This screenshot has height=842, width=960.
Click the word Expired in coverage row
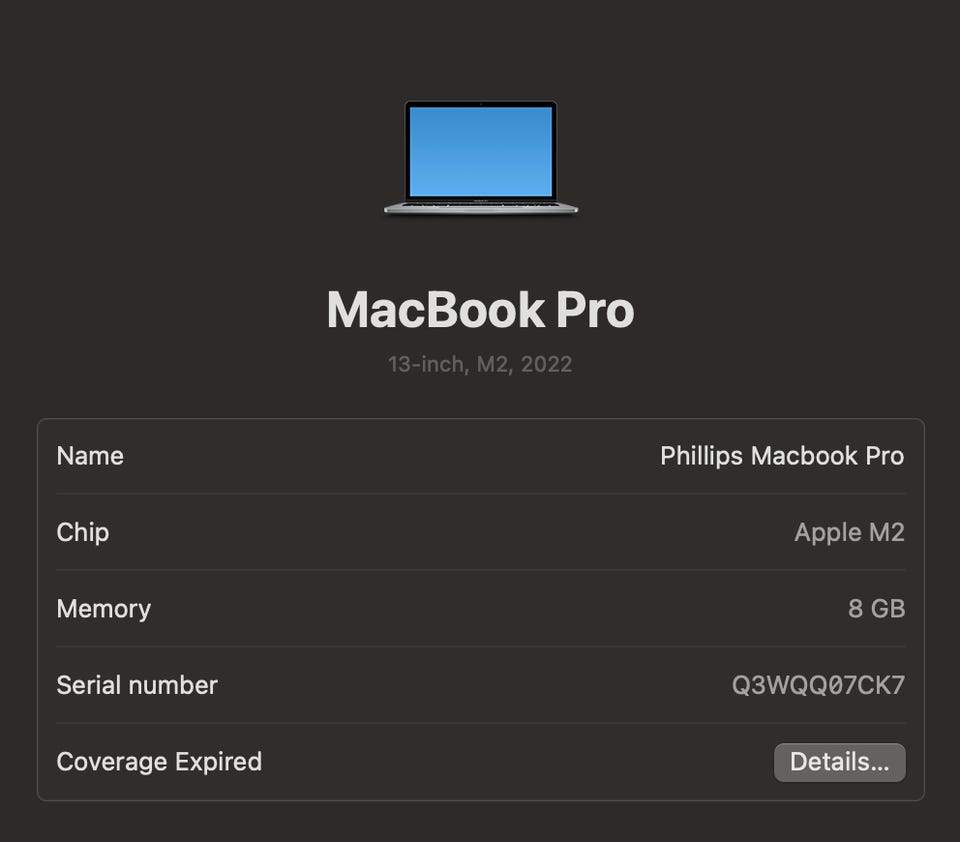[219, 762]
